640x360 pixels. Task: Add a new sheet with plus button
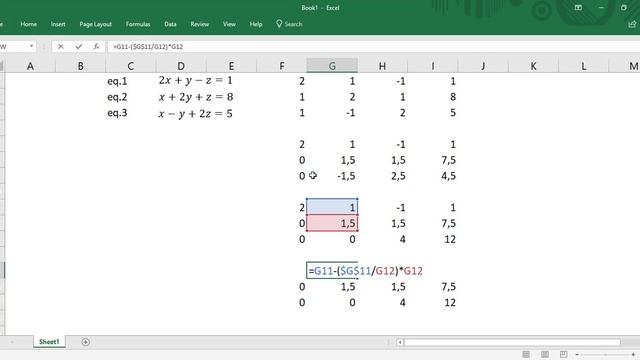[x=85, y=342]
